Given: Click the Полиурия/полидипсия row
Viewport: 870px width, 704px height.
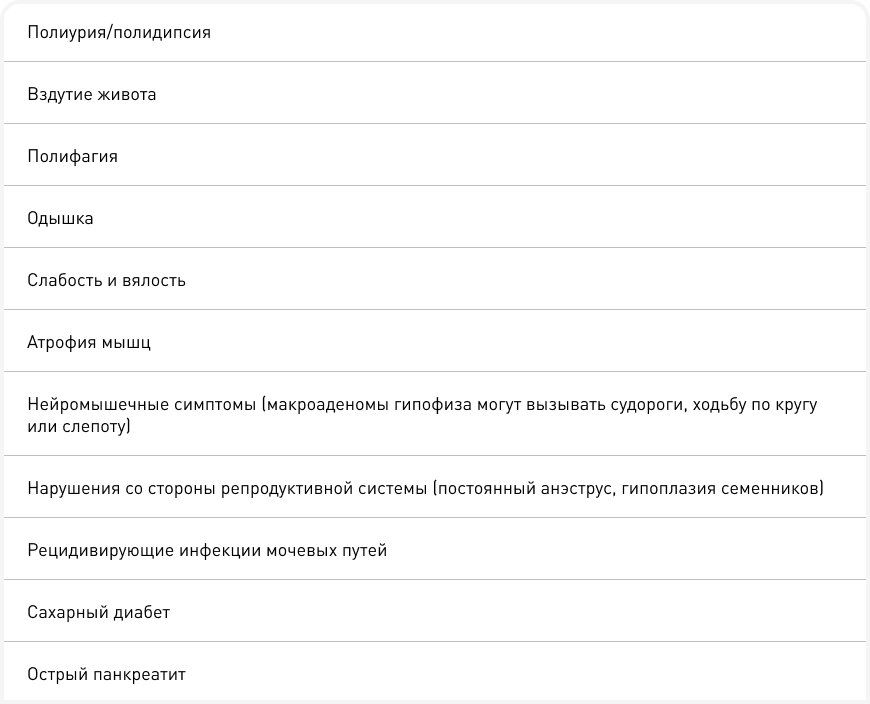Looking at the screenshot, I should pos(118,32).
